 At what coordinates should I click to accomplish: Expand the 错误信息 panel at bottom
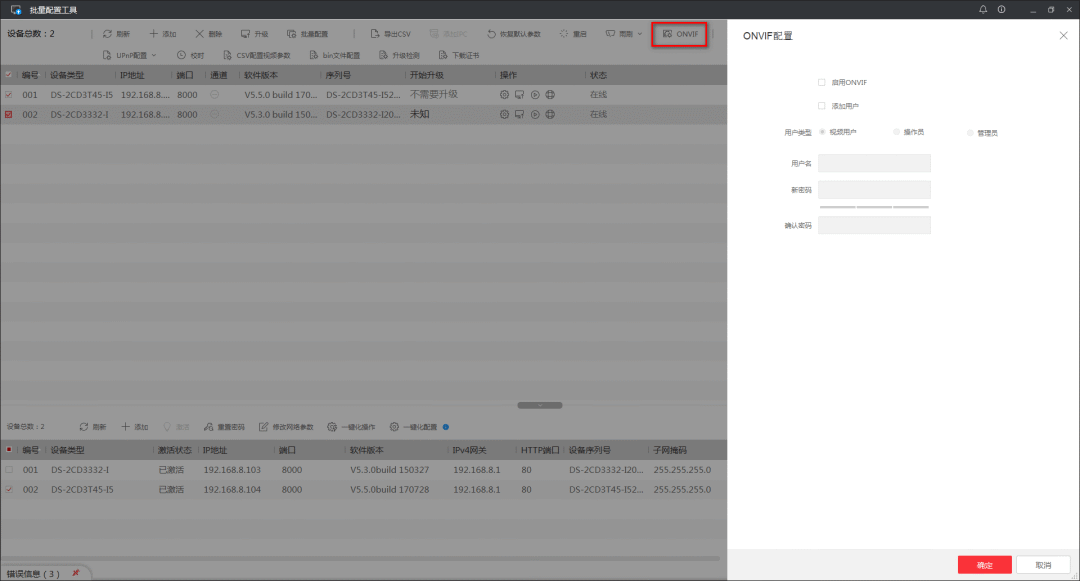[x=34, y=574]
